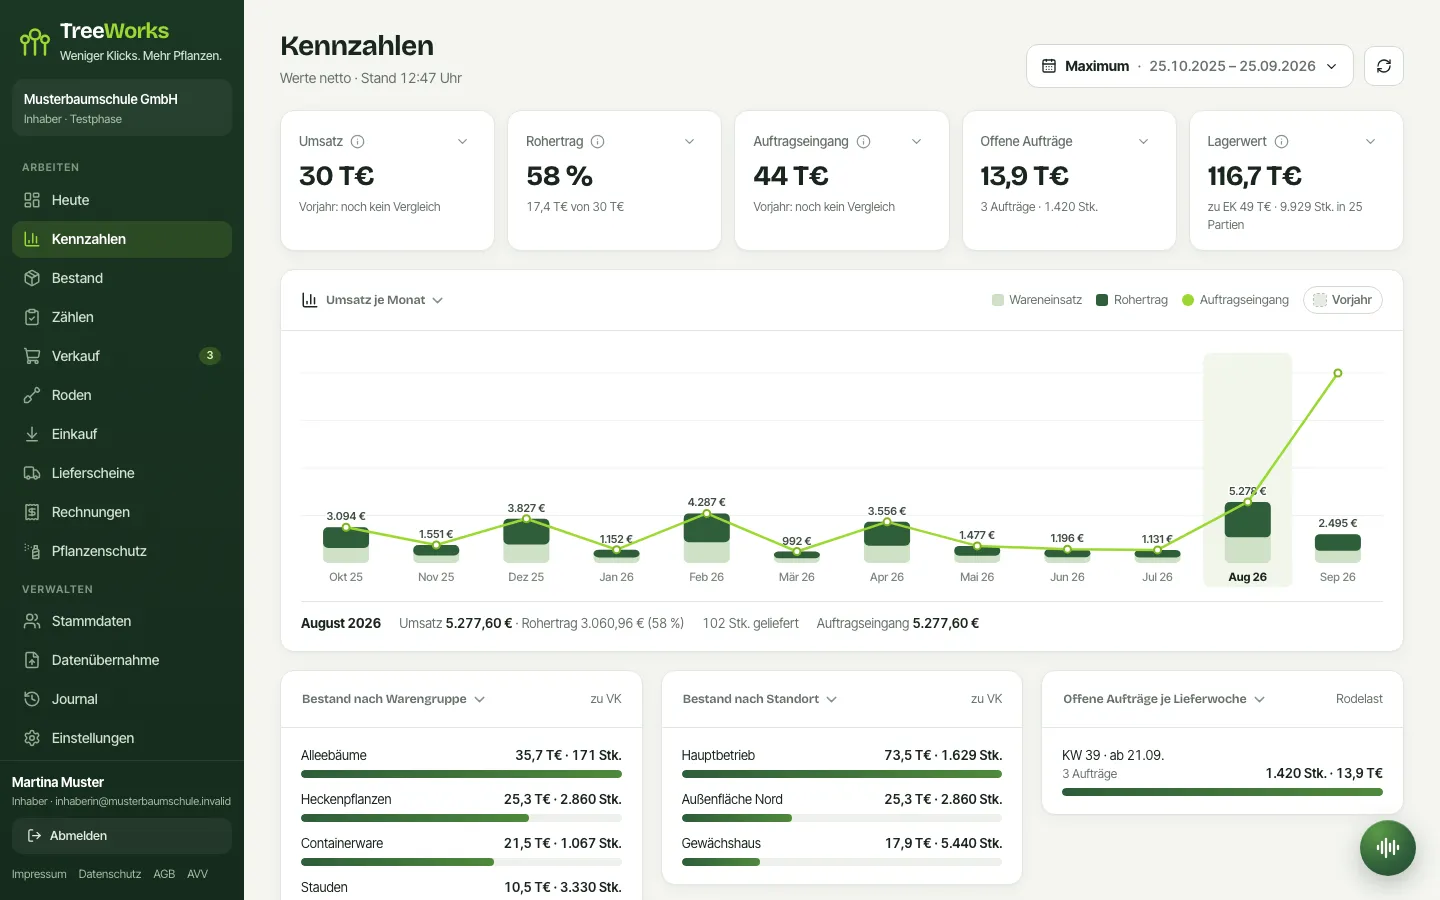This screenshot has height=900, width=1440.
Task: Click the Datenübernahme file icon
Action: [32, 660]
